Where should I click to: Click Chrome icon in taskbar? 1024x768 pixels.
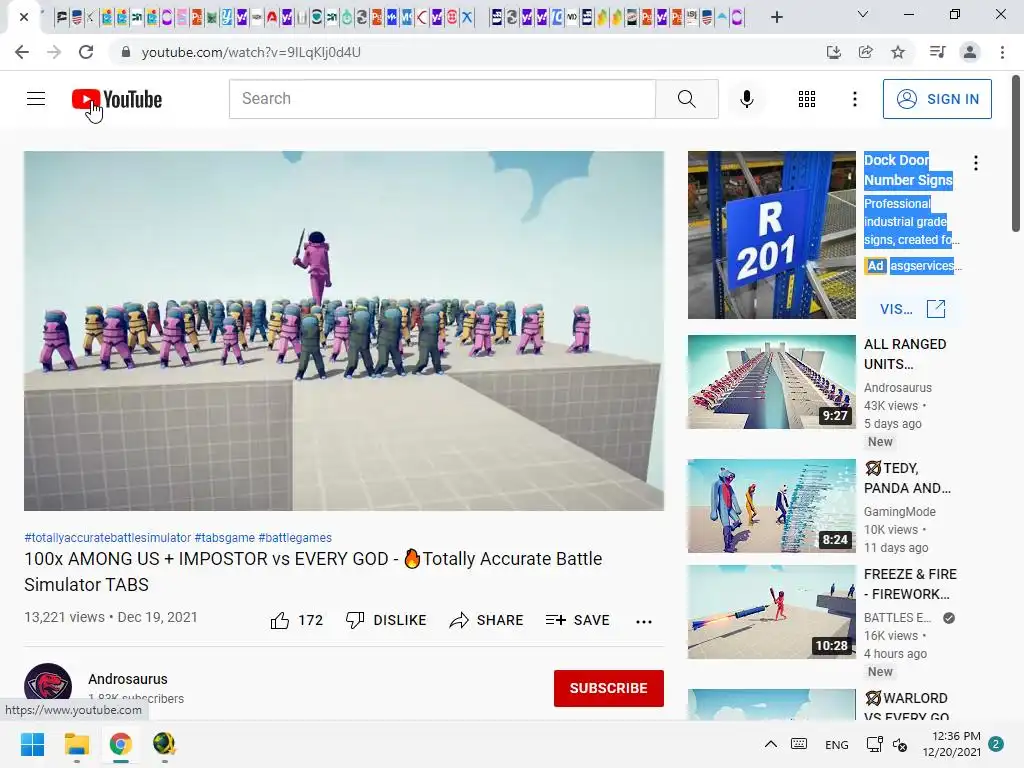point(121,744)
